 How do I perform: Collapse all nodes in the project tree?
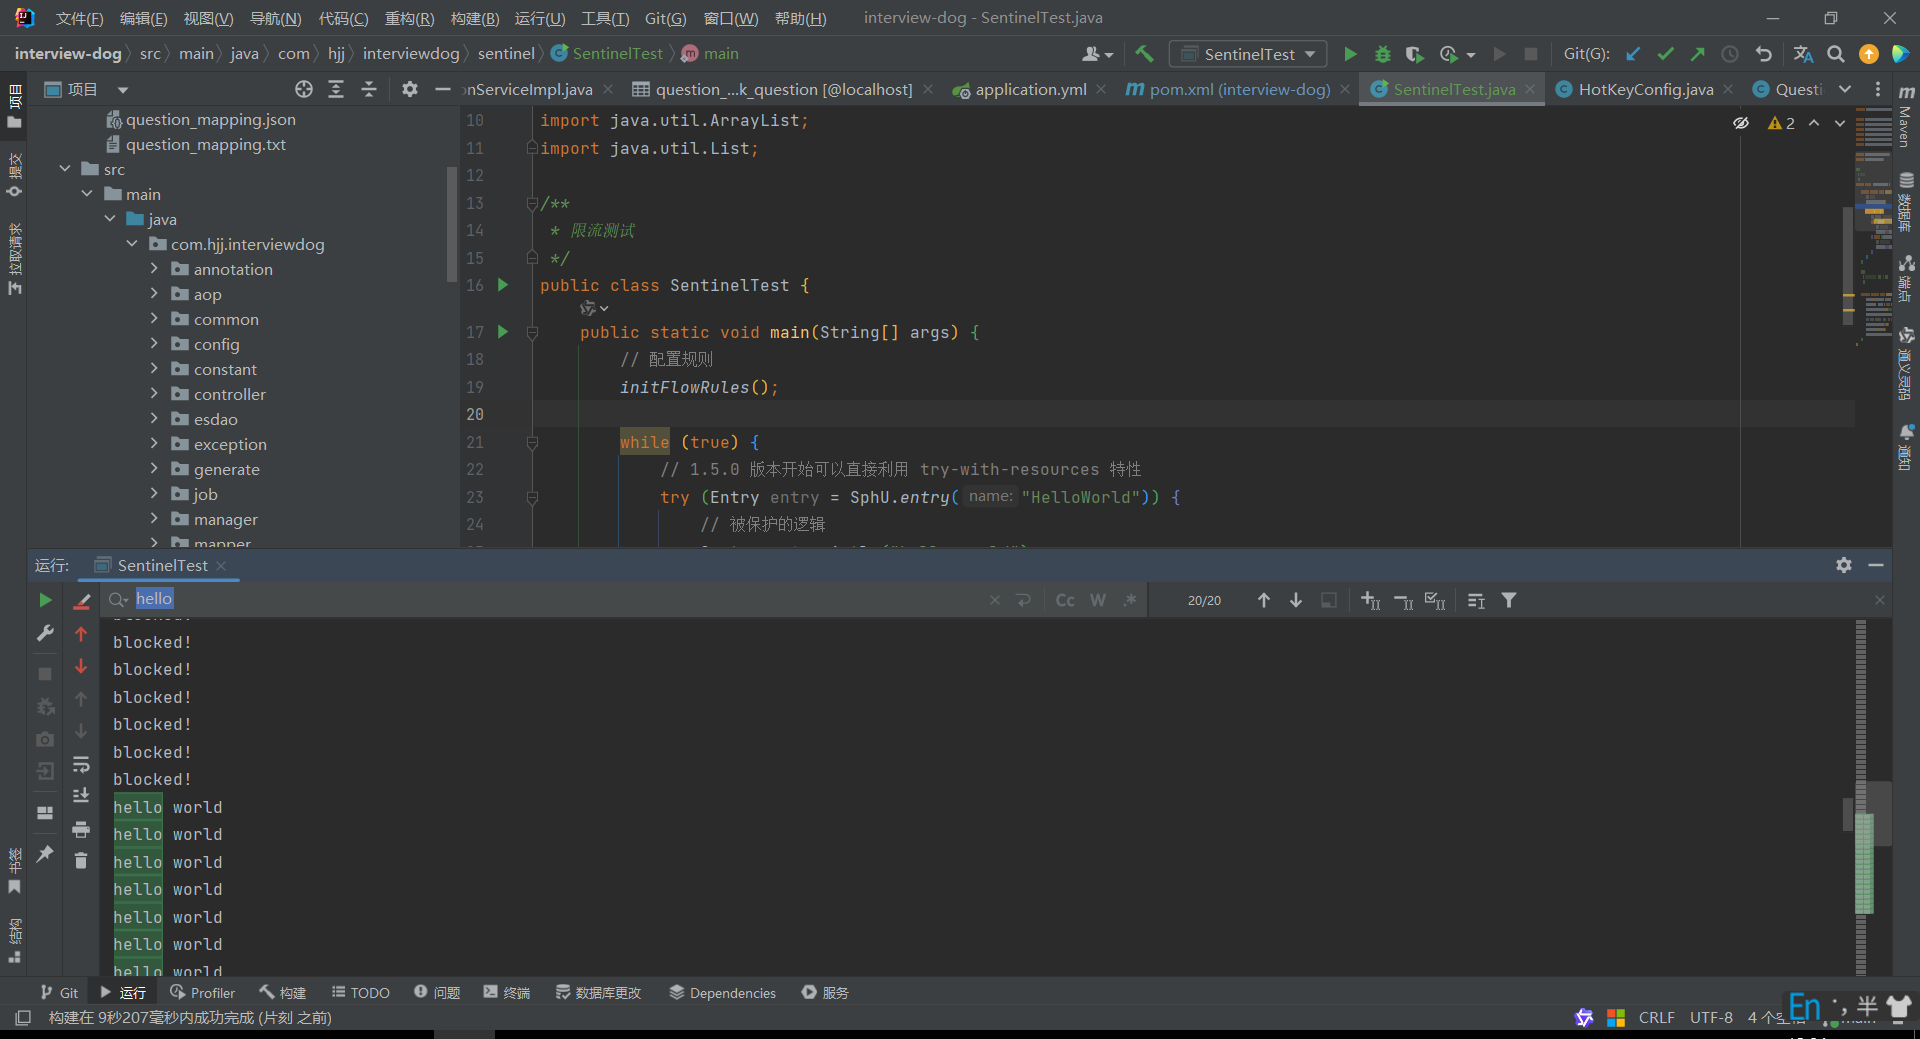(x=369, y=89)
